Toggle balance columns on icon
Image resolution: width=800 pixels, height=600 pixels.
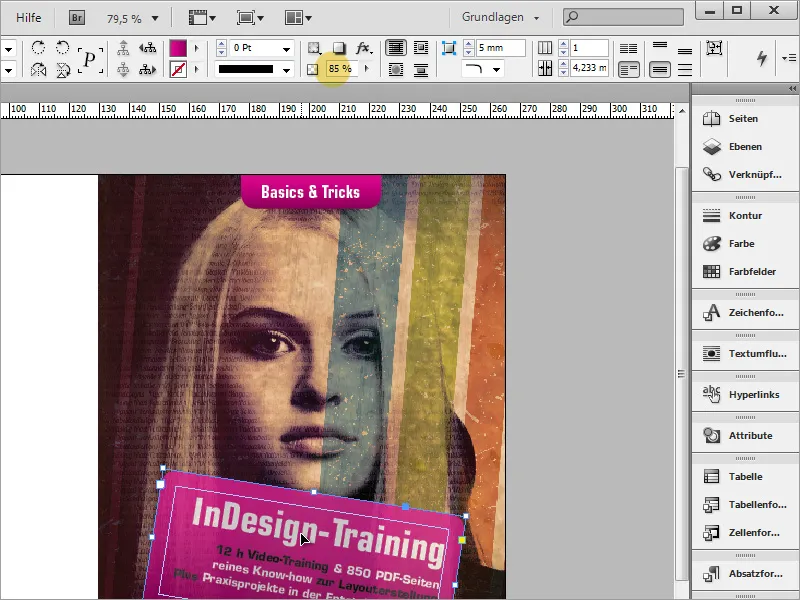click(628, 48)
